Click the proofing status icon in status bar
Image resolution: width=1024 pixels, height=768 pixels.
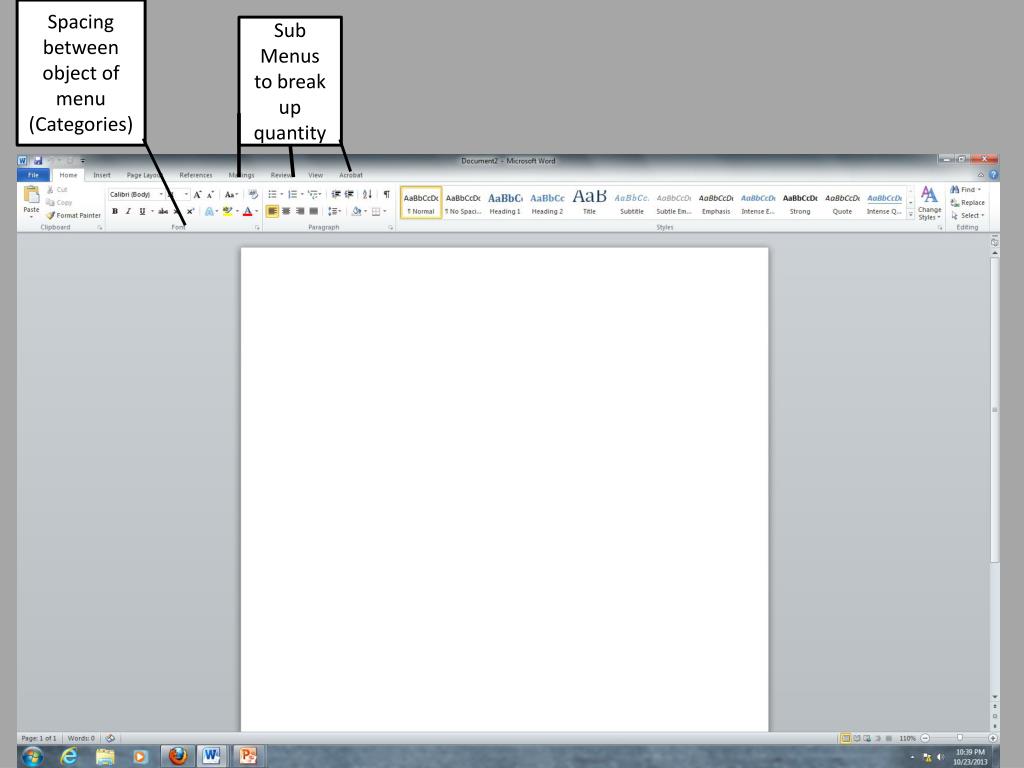(x=110, y=738)
